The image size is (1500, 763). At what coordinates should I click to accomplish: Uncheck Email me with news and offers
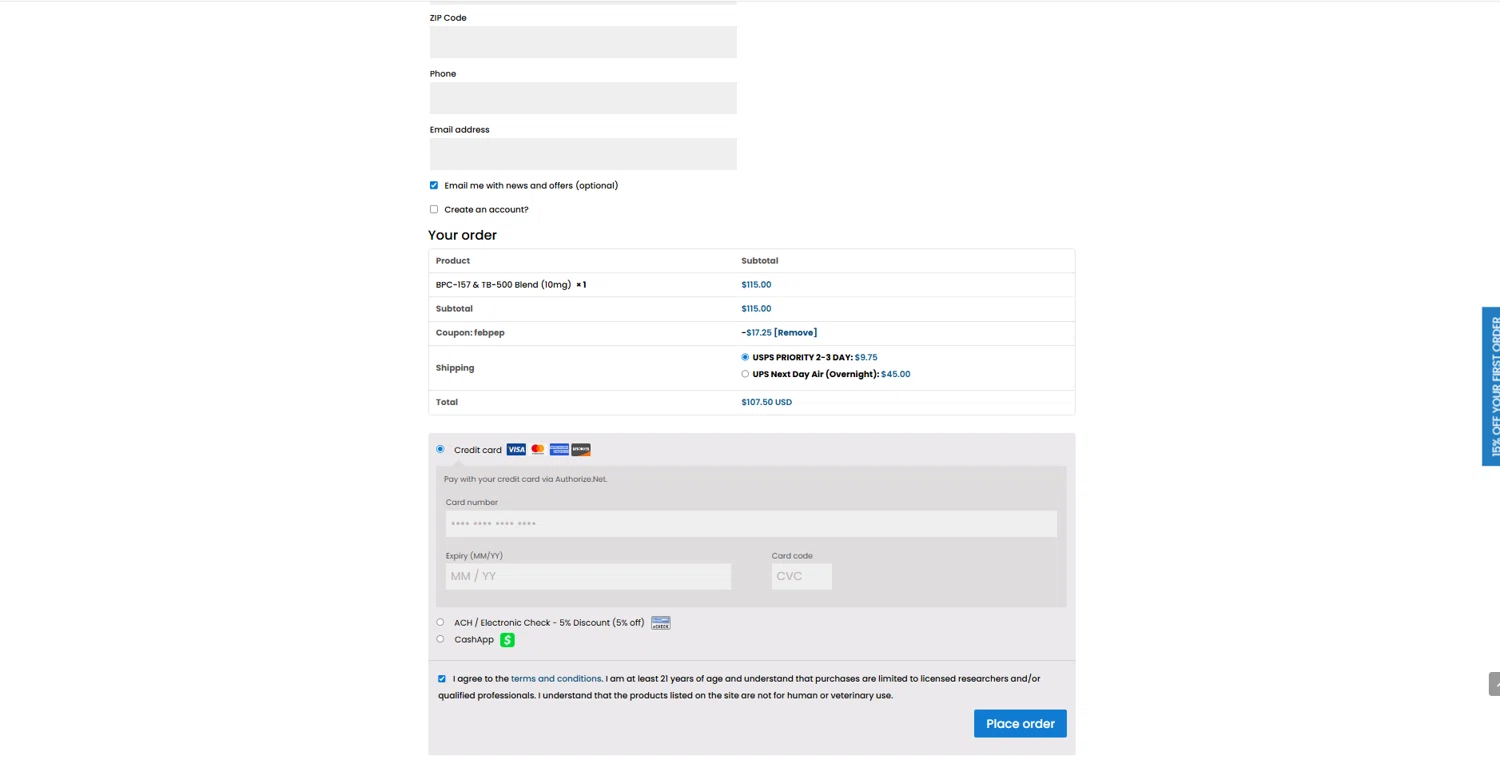[x=434, y=185]
